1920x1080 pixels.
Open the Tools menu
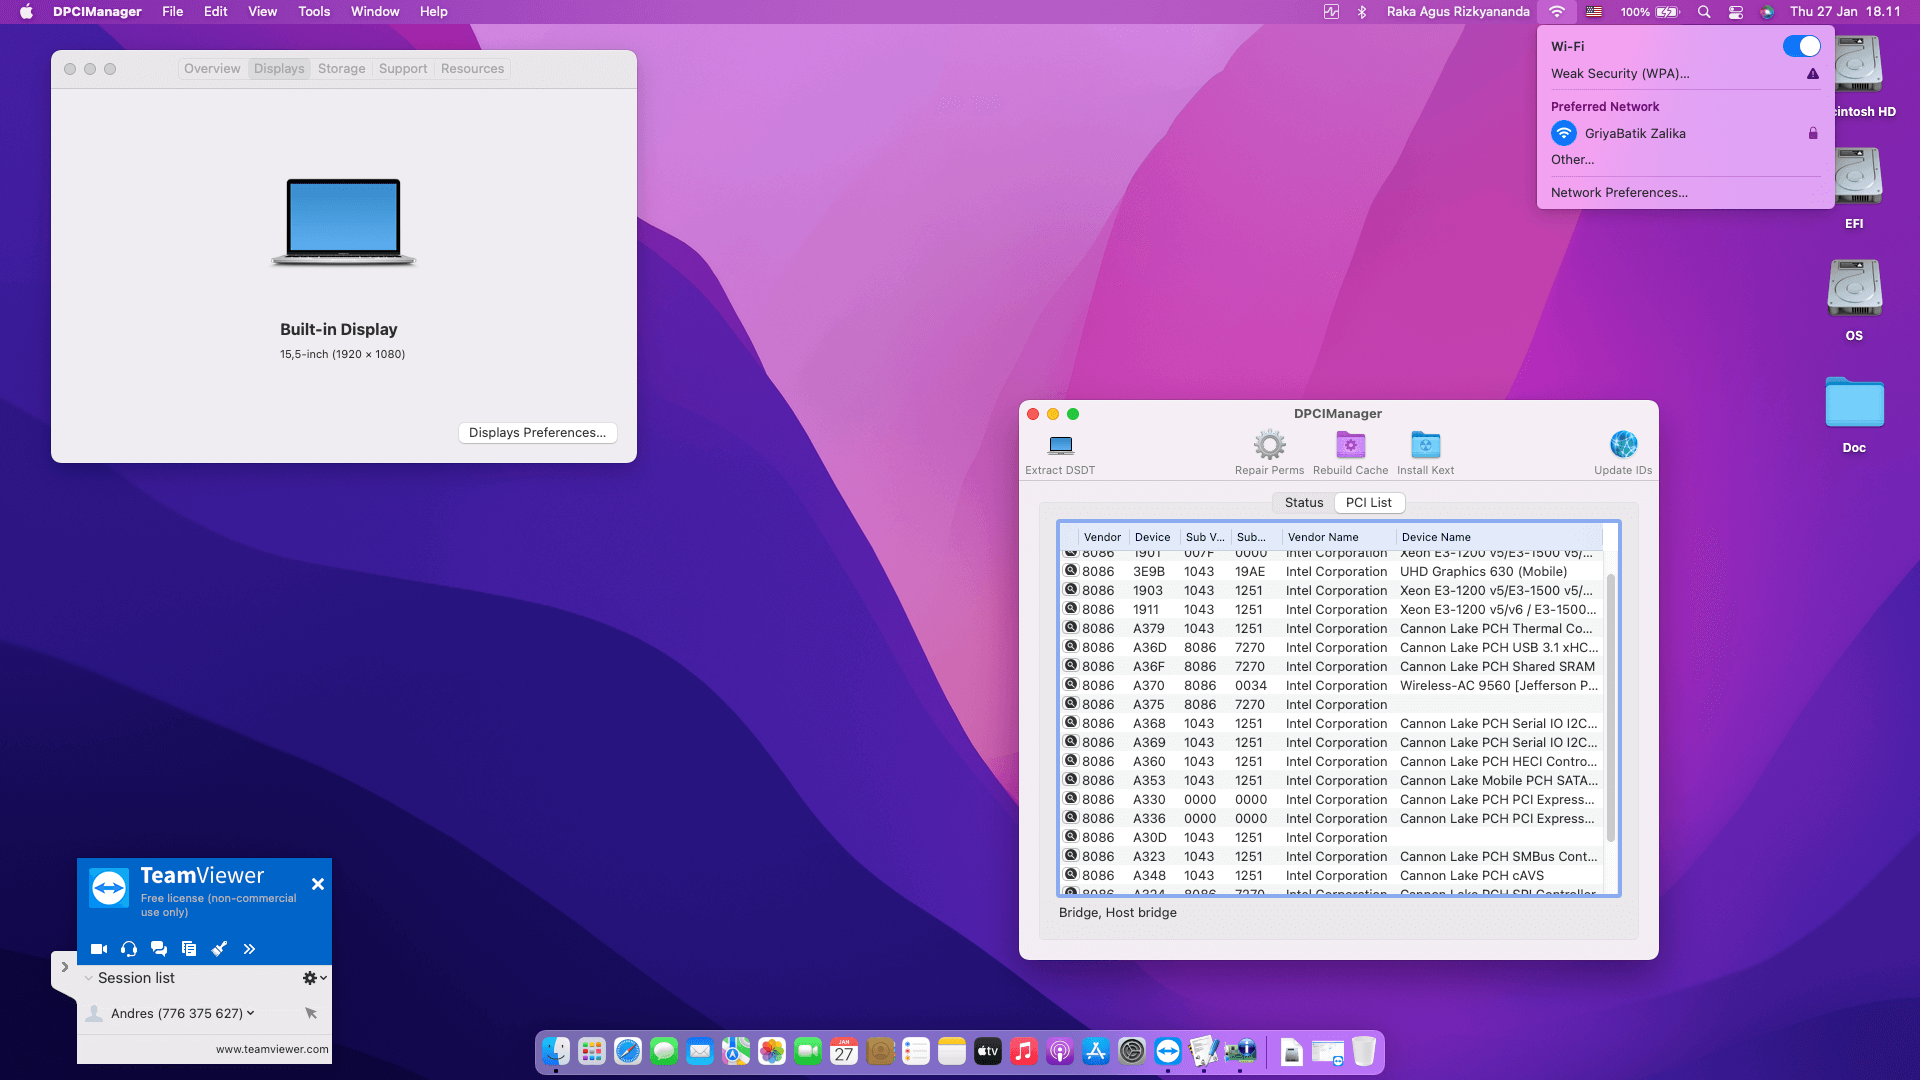click(x=313, y=12)
